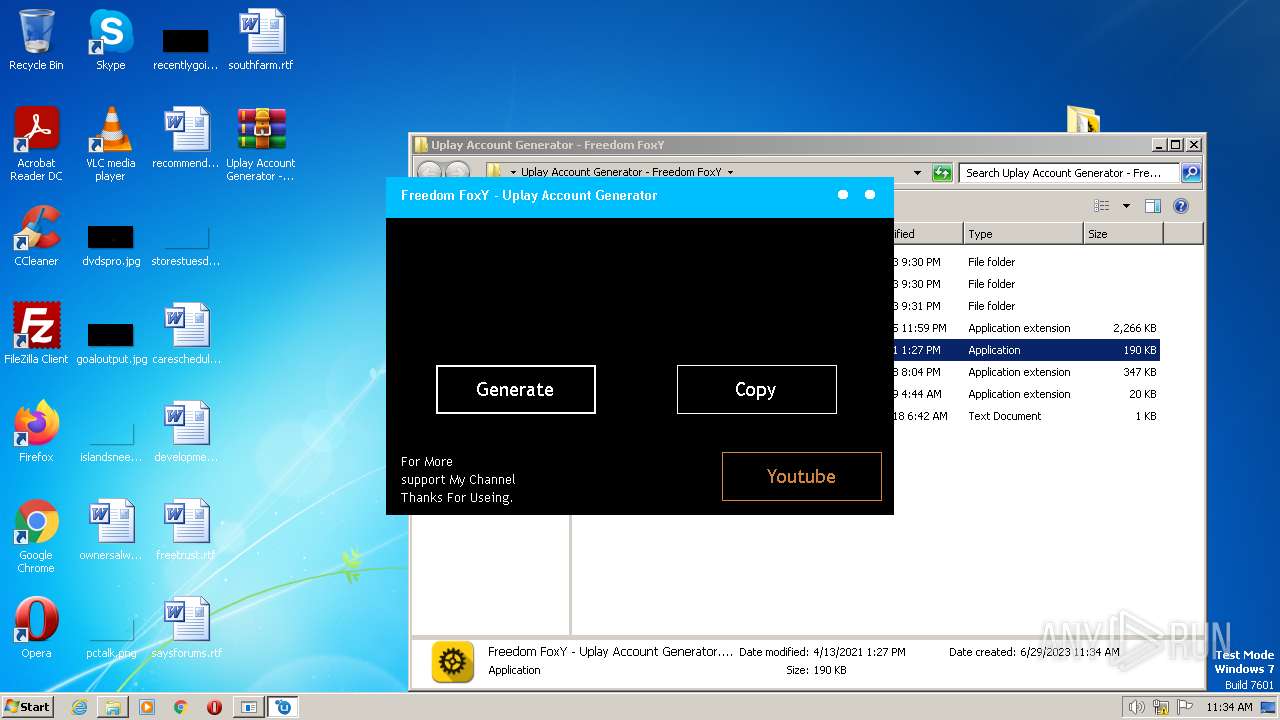Open freetrust.rtf document

pos(186,530)
